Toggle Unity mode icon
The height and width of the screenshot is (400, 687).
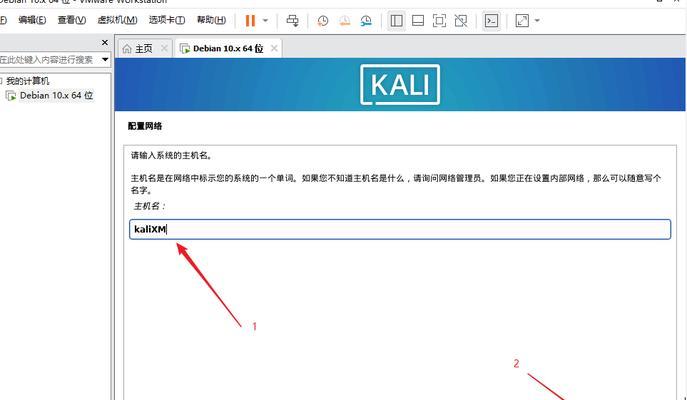[x=460, y=21]
